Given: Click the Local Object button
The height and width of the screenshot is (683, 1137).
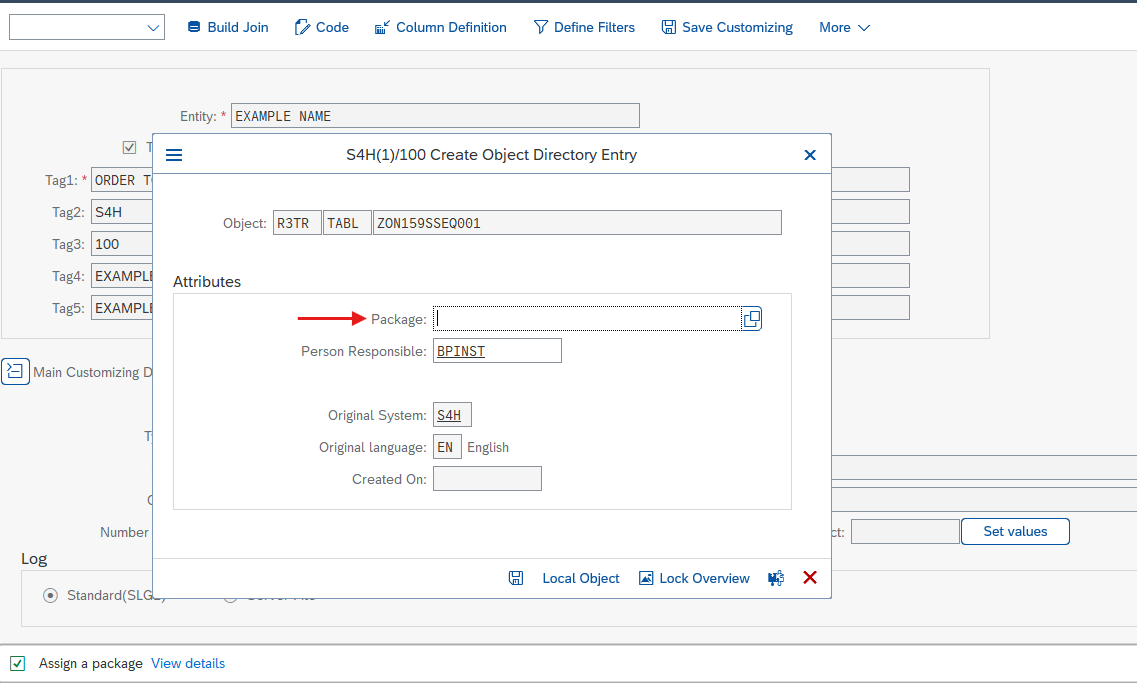Looking at the screenshot, I should coord(581,578).
